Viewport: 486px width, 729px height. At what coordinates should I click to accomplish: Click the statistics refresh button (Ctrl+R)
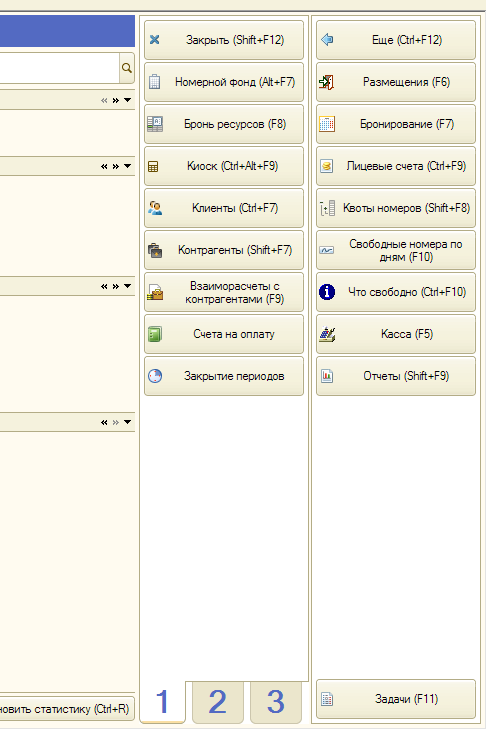(x=67, y=709)
